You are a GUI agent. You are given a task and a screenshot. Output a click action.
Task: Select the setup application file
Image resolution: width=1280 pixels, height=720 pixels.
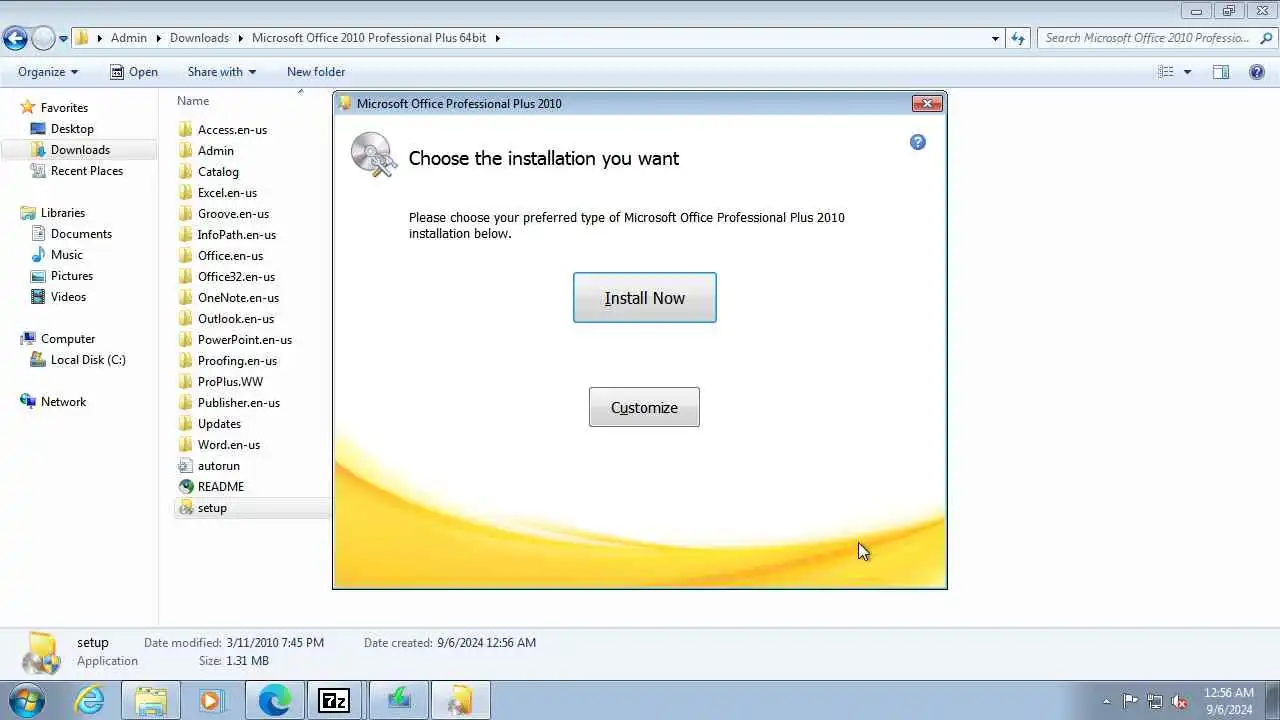(212, 508)
